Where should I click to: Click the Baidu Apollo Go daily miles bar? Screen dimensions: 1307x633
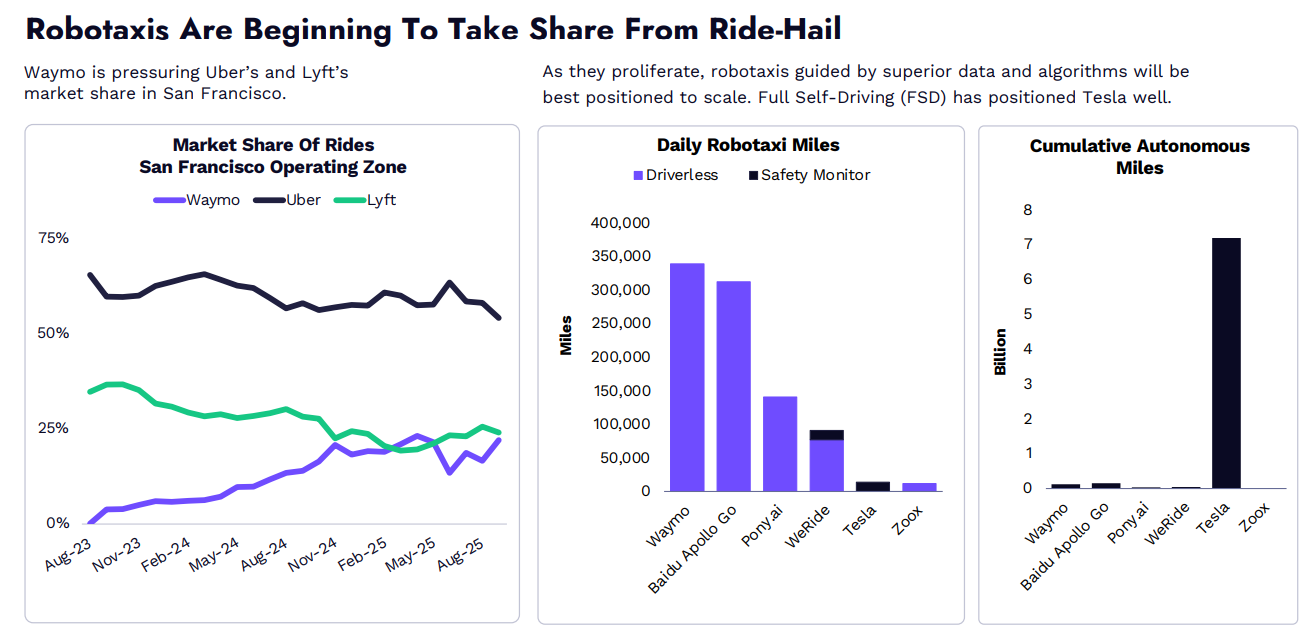pyautogui.click(x=733, y=386)
